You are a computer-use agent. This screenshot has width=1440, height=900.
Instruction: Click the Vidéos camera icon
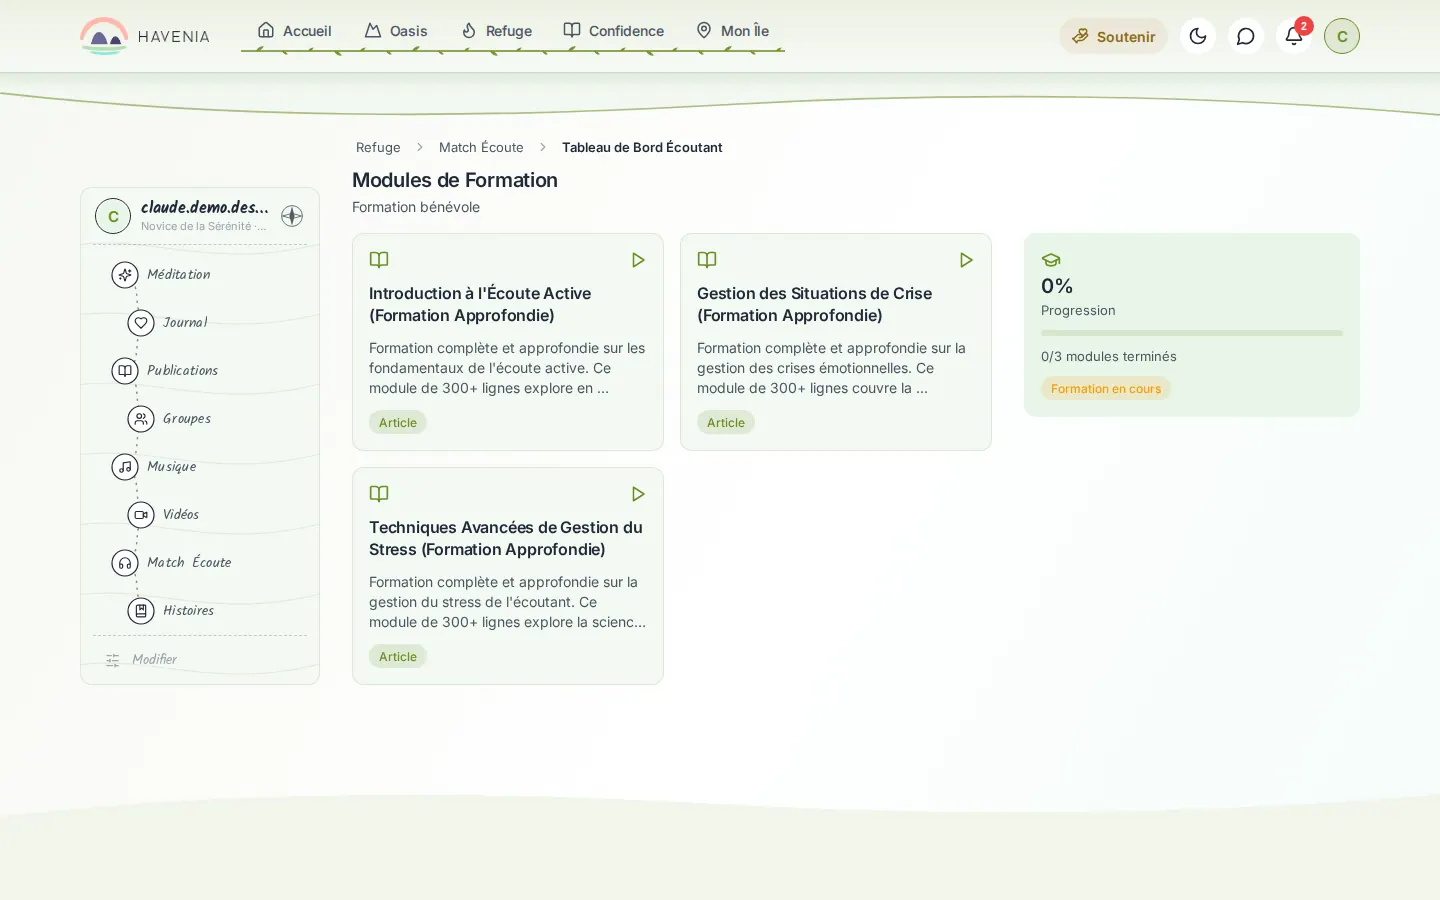(x=141, y=514)
